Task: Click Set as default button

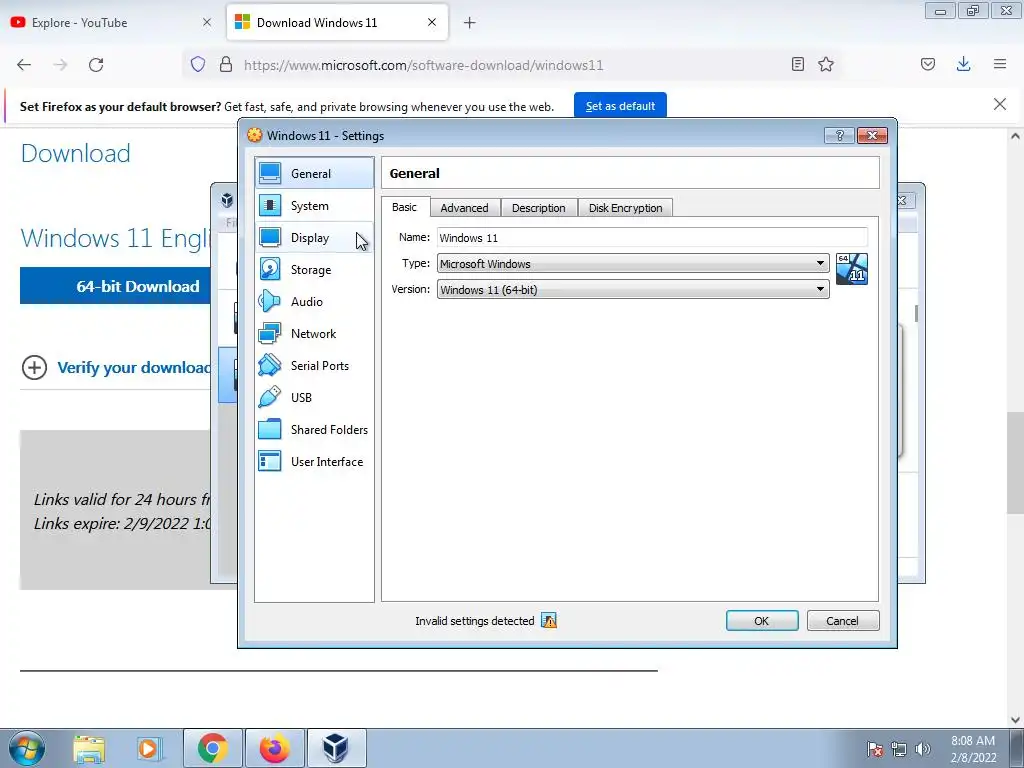Action: point(620,106)
